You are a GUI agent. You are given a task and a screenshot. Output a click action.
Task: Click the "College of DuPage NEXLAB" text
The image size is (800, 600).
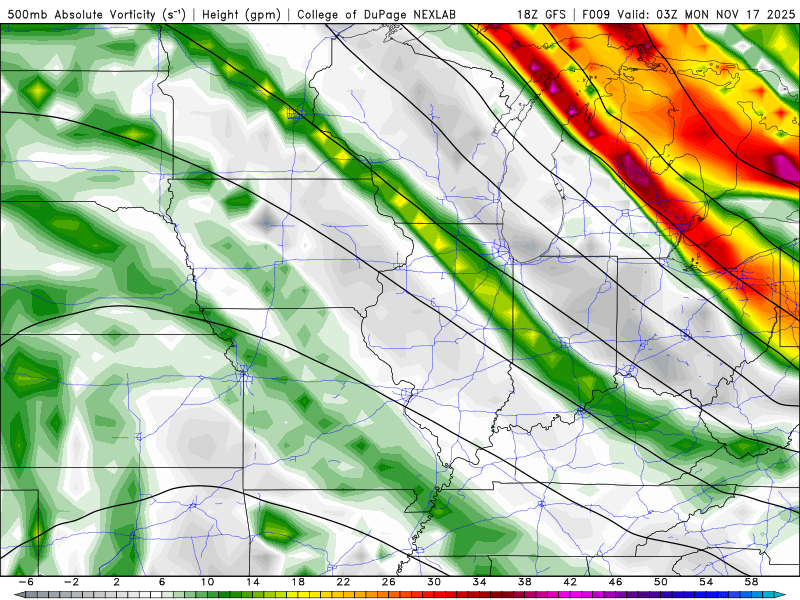(x=376, y=15)
